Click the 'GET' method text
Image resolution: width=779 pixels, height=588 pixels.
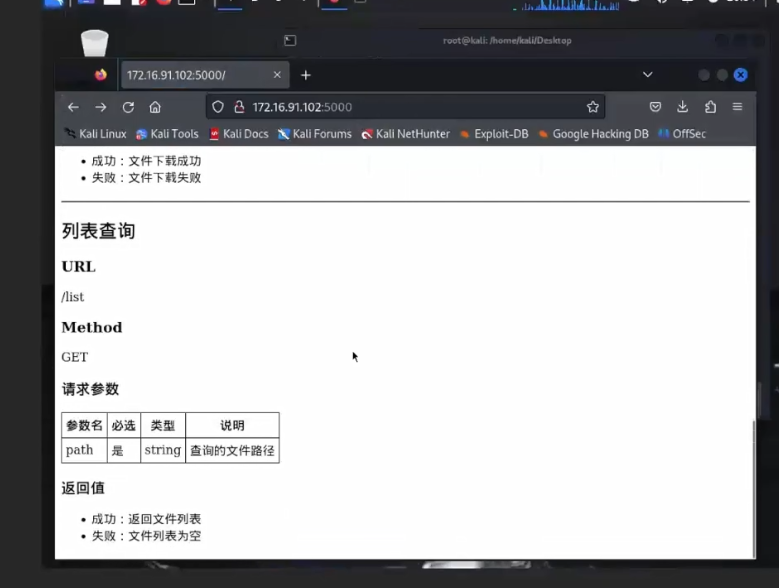point(75,357)
